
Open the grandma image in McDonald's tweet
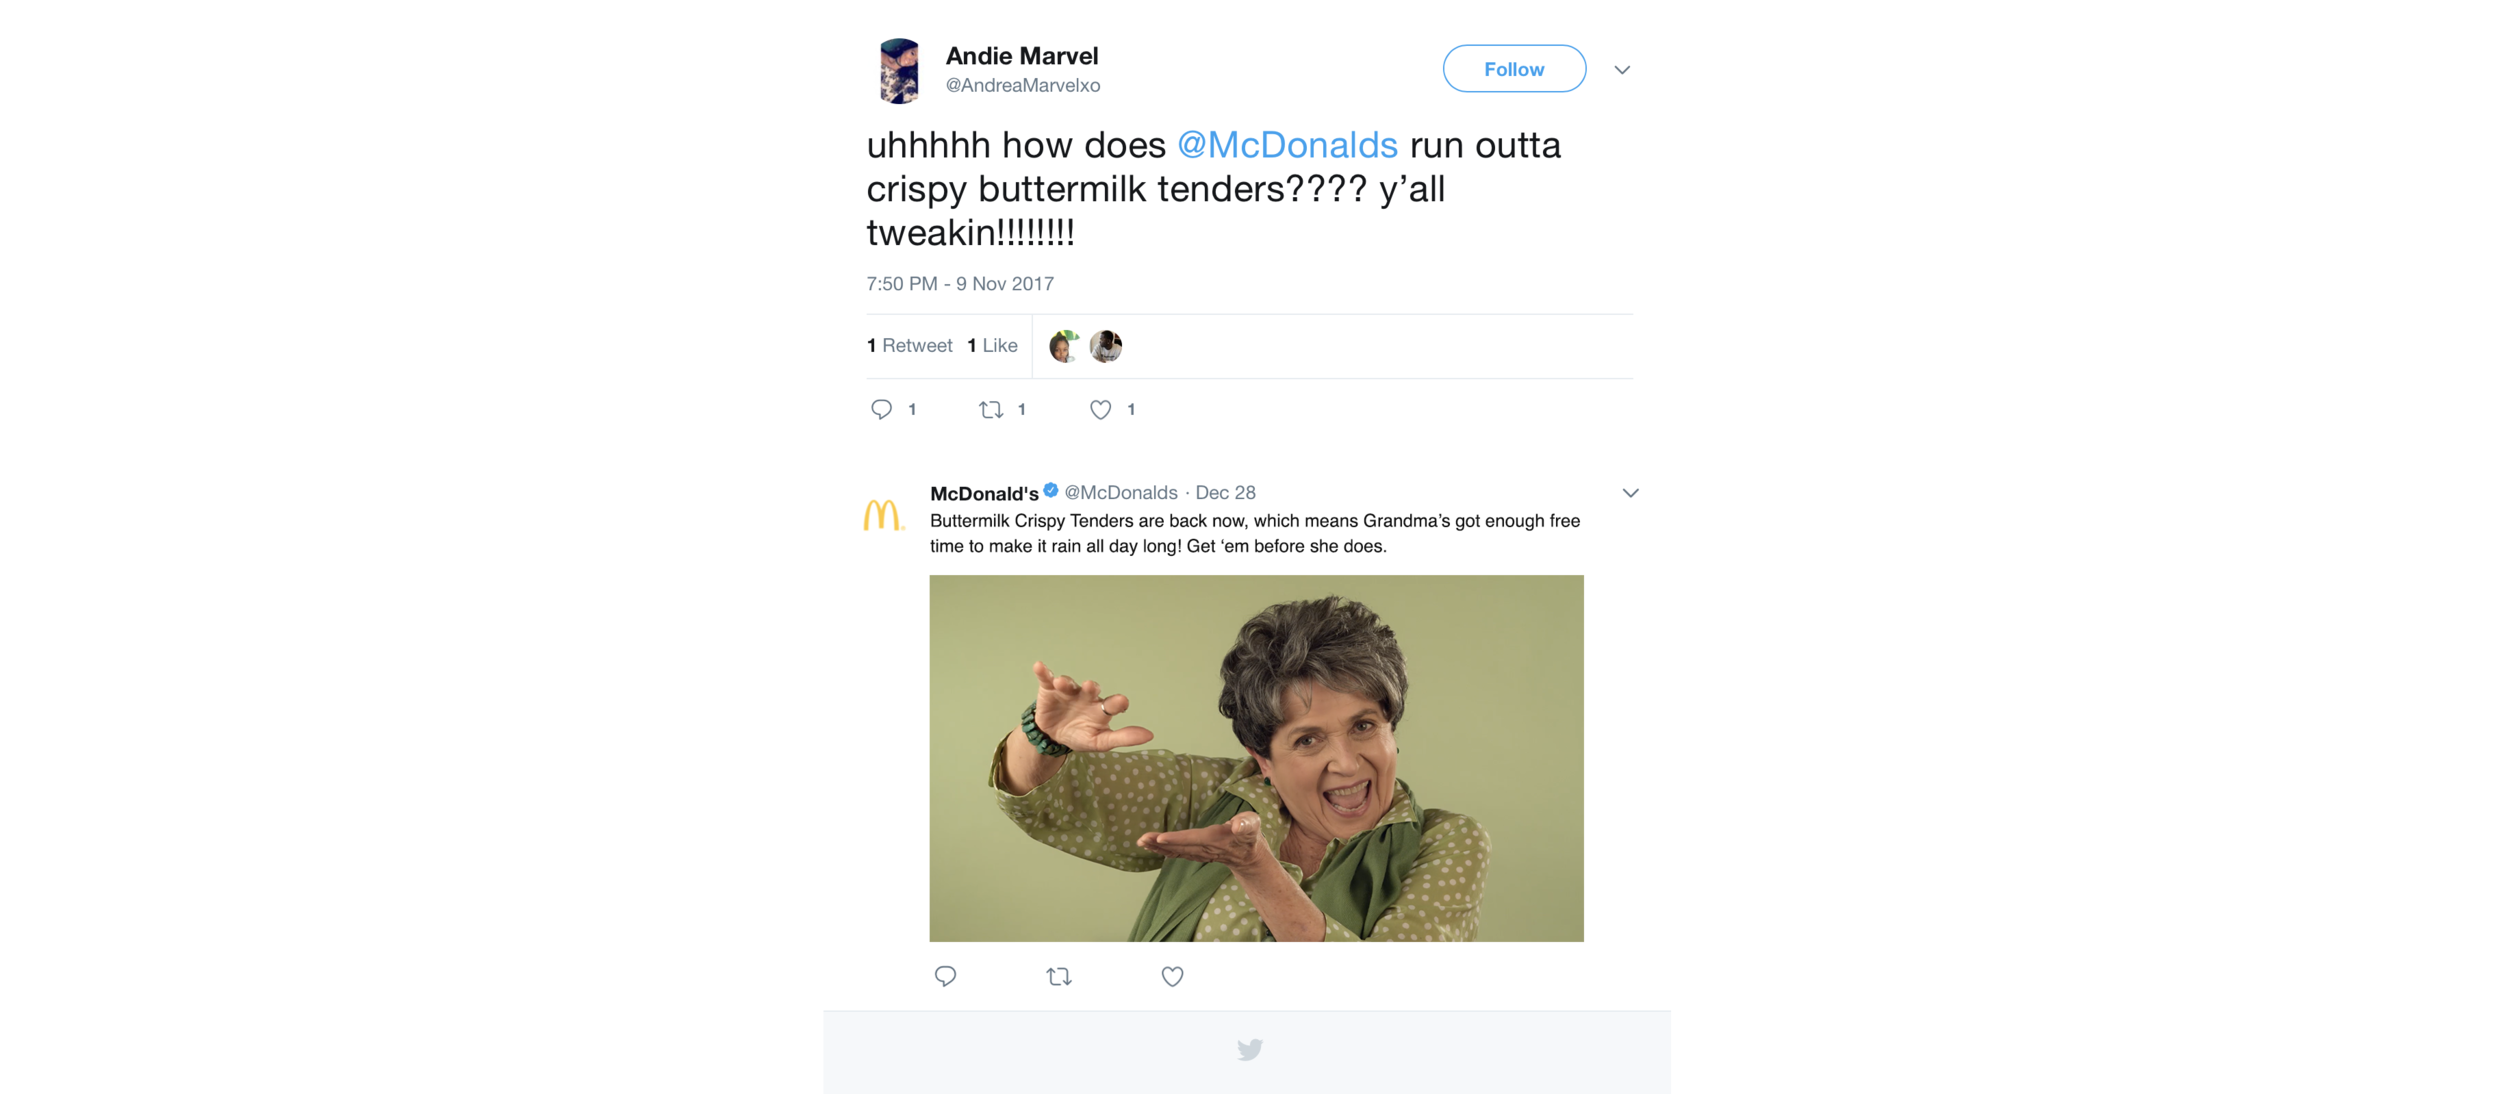[x=1256, y=758]
